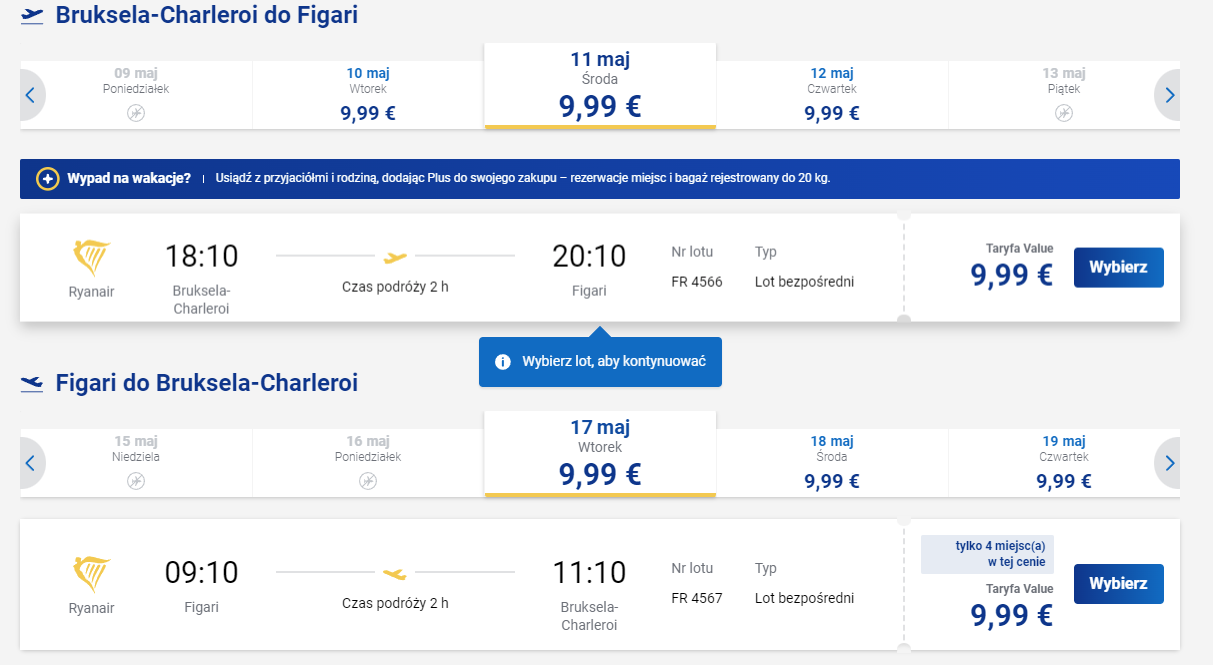Image resolution: width=1213 pixels, height=665 pixels.
Task: Click departing plane icon beside Bruksela-Charleroi do Figari
Action: coord(32,16)
